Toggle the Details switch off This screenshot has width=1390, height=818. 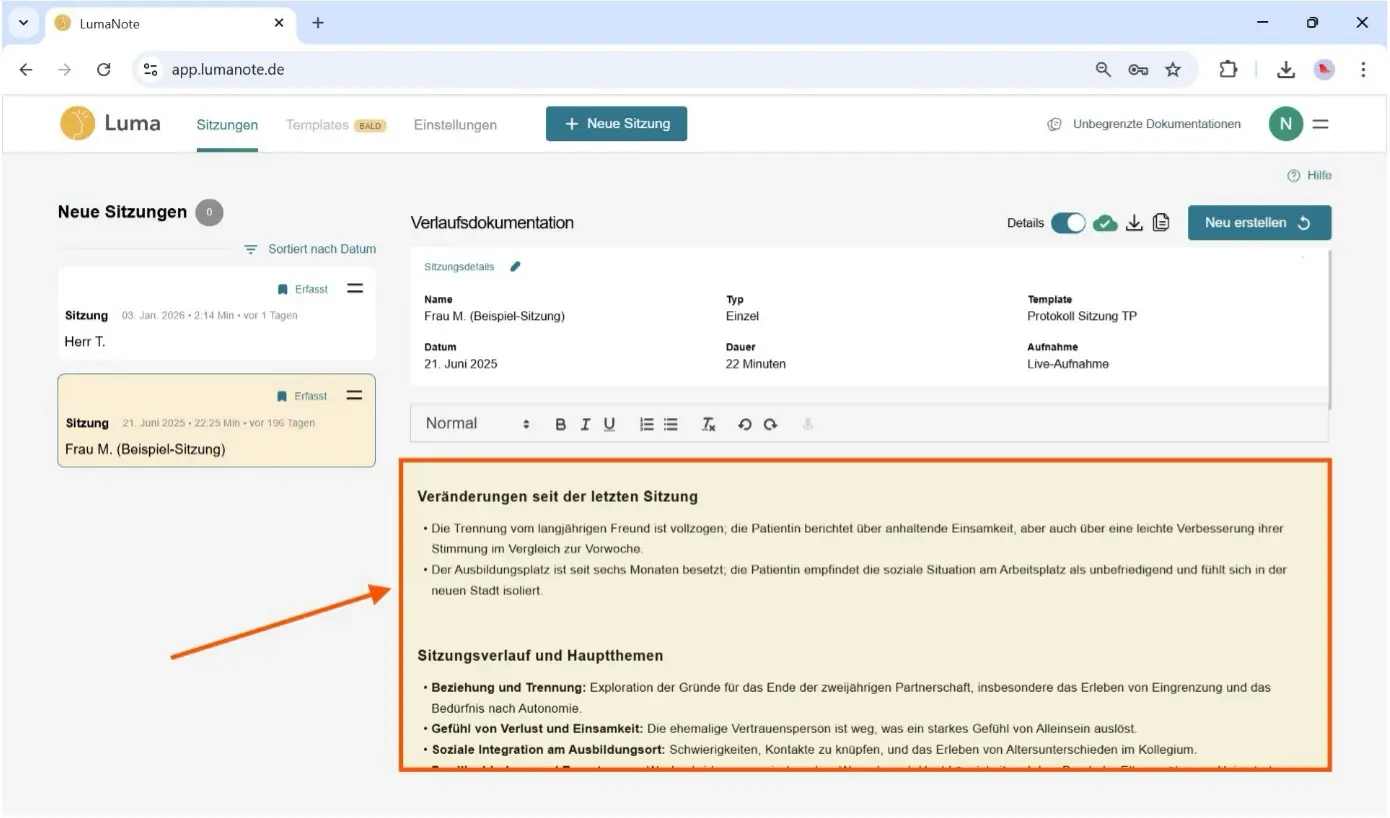pos(1068,223)
